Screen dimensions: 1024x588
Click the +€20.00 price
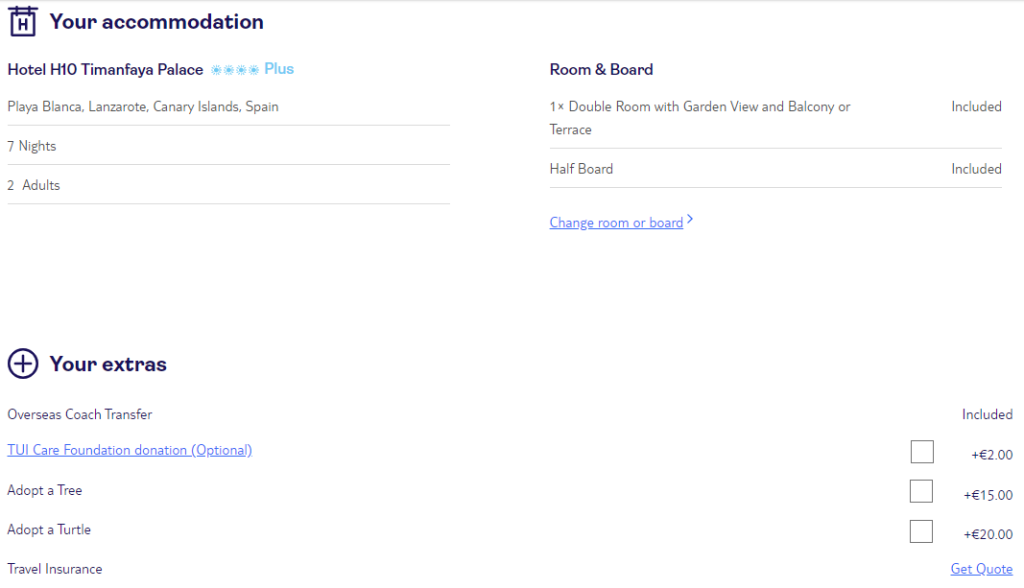tap(988, 534)
